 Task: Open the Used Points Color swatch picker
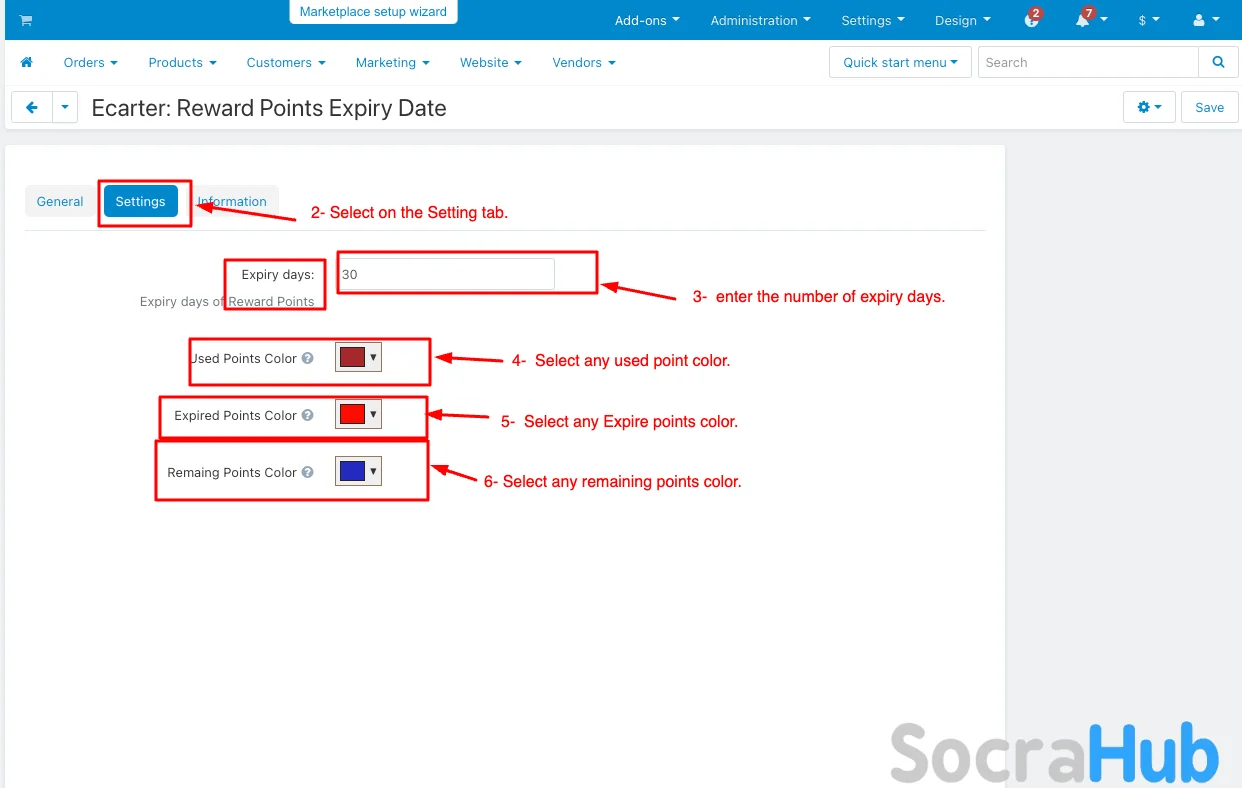tap(358, 357)
